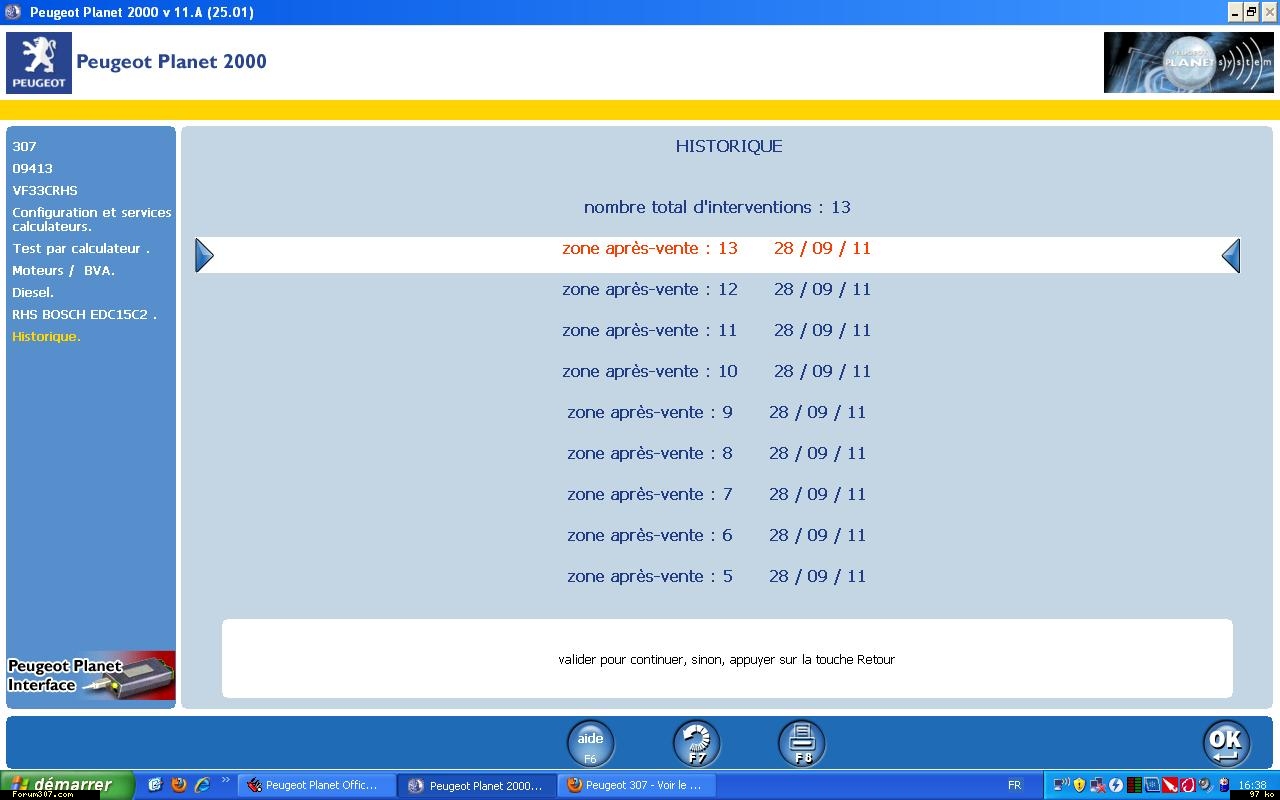1280x800 pixels.
Task: Click the FR language indicator
Action: point(1014,786)
